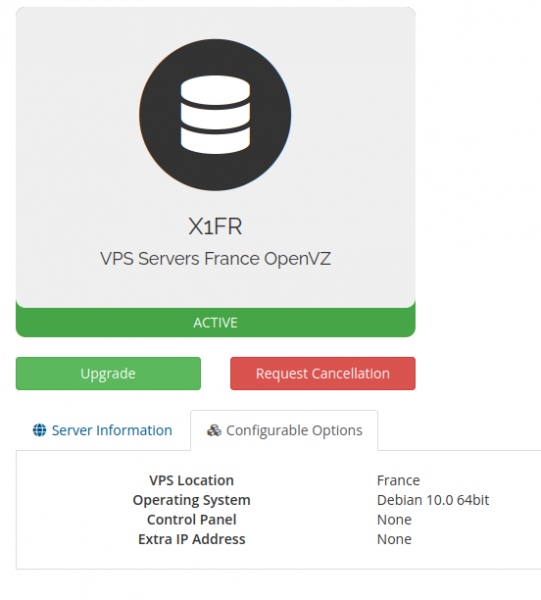Click the green Upgrade button
This screenshot has height=600, width=541.
108,373
